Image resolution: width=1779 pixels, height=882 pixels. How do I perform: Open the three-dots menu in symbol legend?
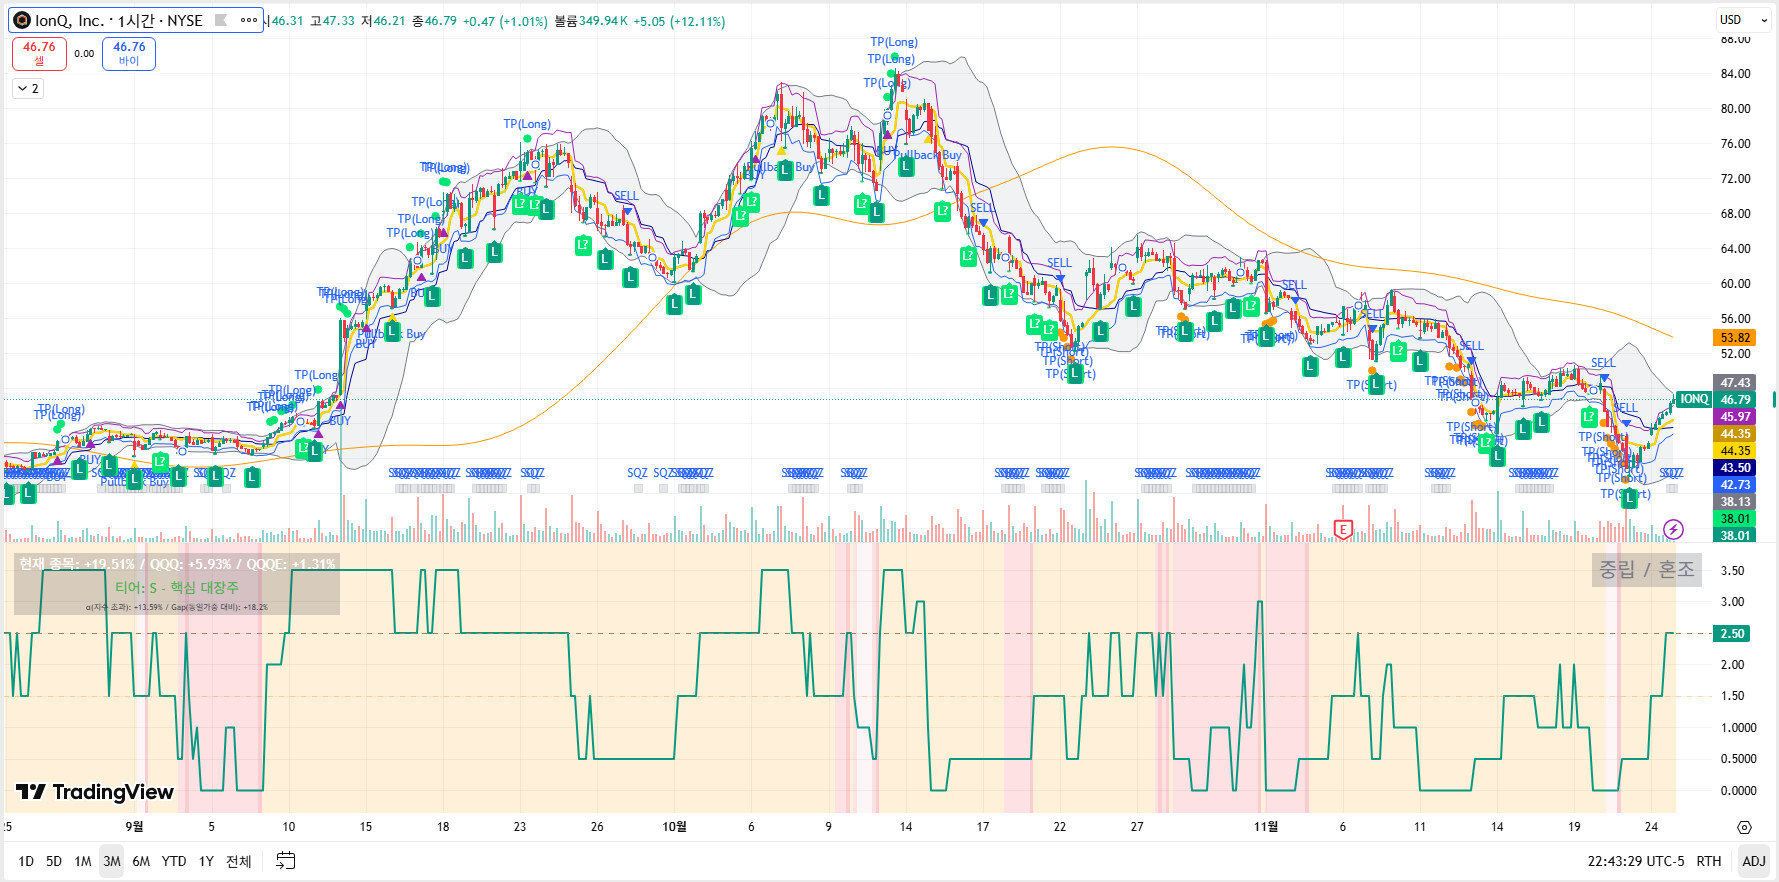click(x=249, y=20)
